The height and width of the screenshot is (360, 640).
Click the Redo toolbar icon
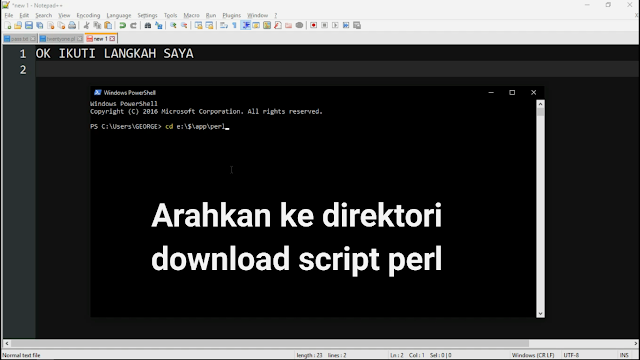tap(133, 25)
